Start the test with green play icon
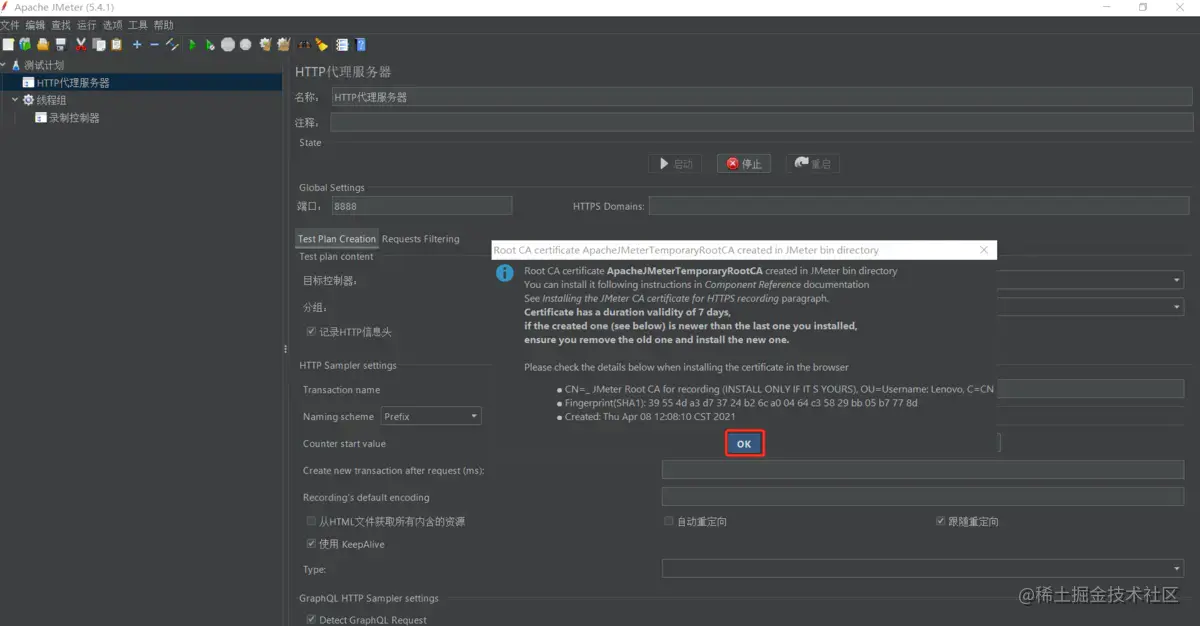Image resolution: width=1200 pixels, height=626 pixels. click(192, 44)
